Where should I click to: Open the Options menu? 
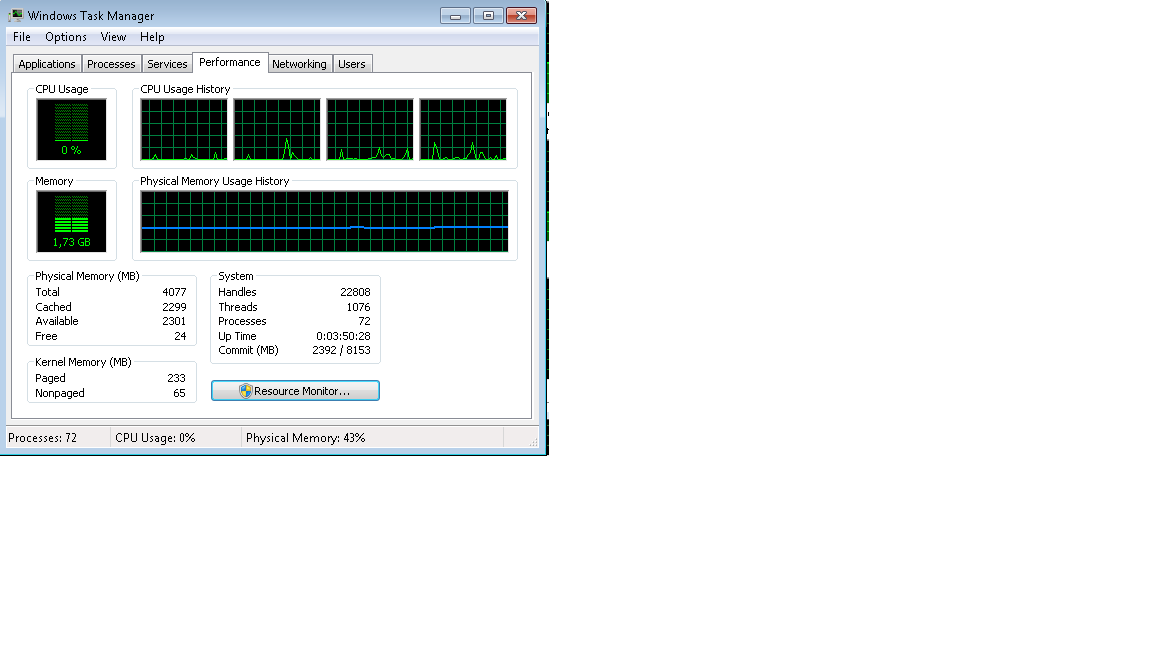65,37
